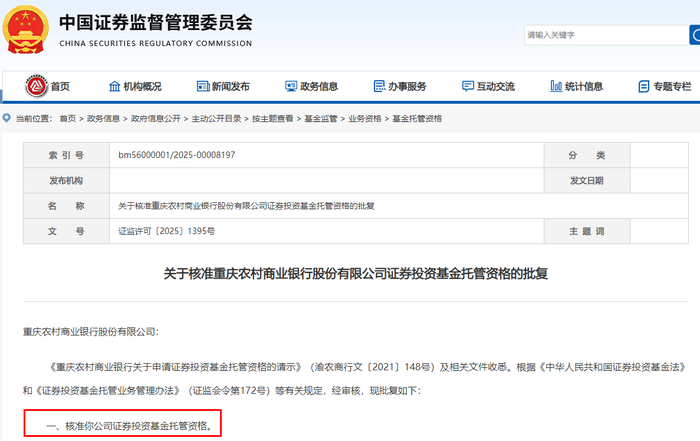
Task: Click the 发布机构 table label
Action: tap(66, 181)
